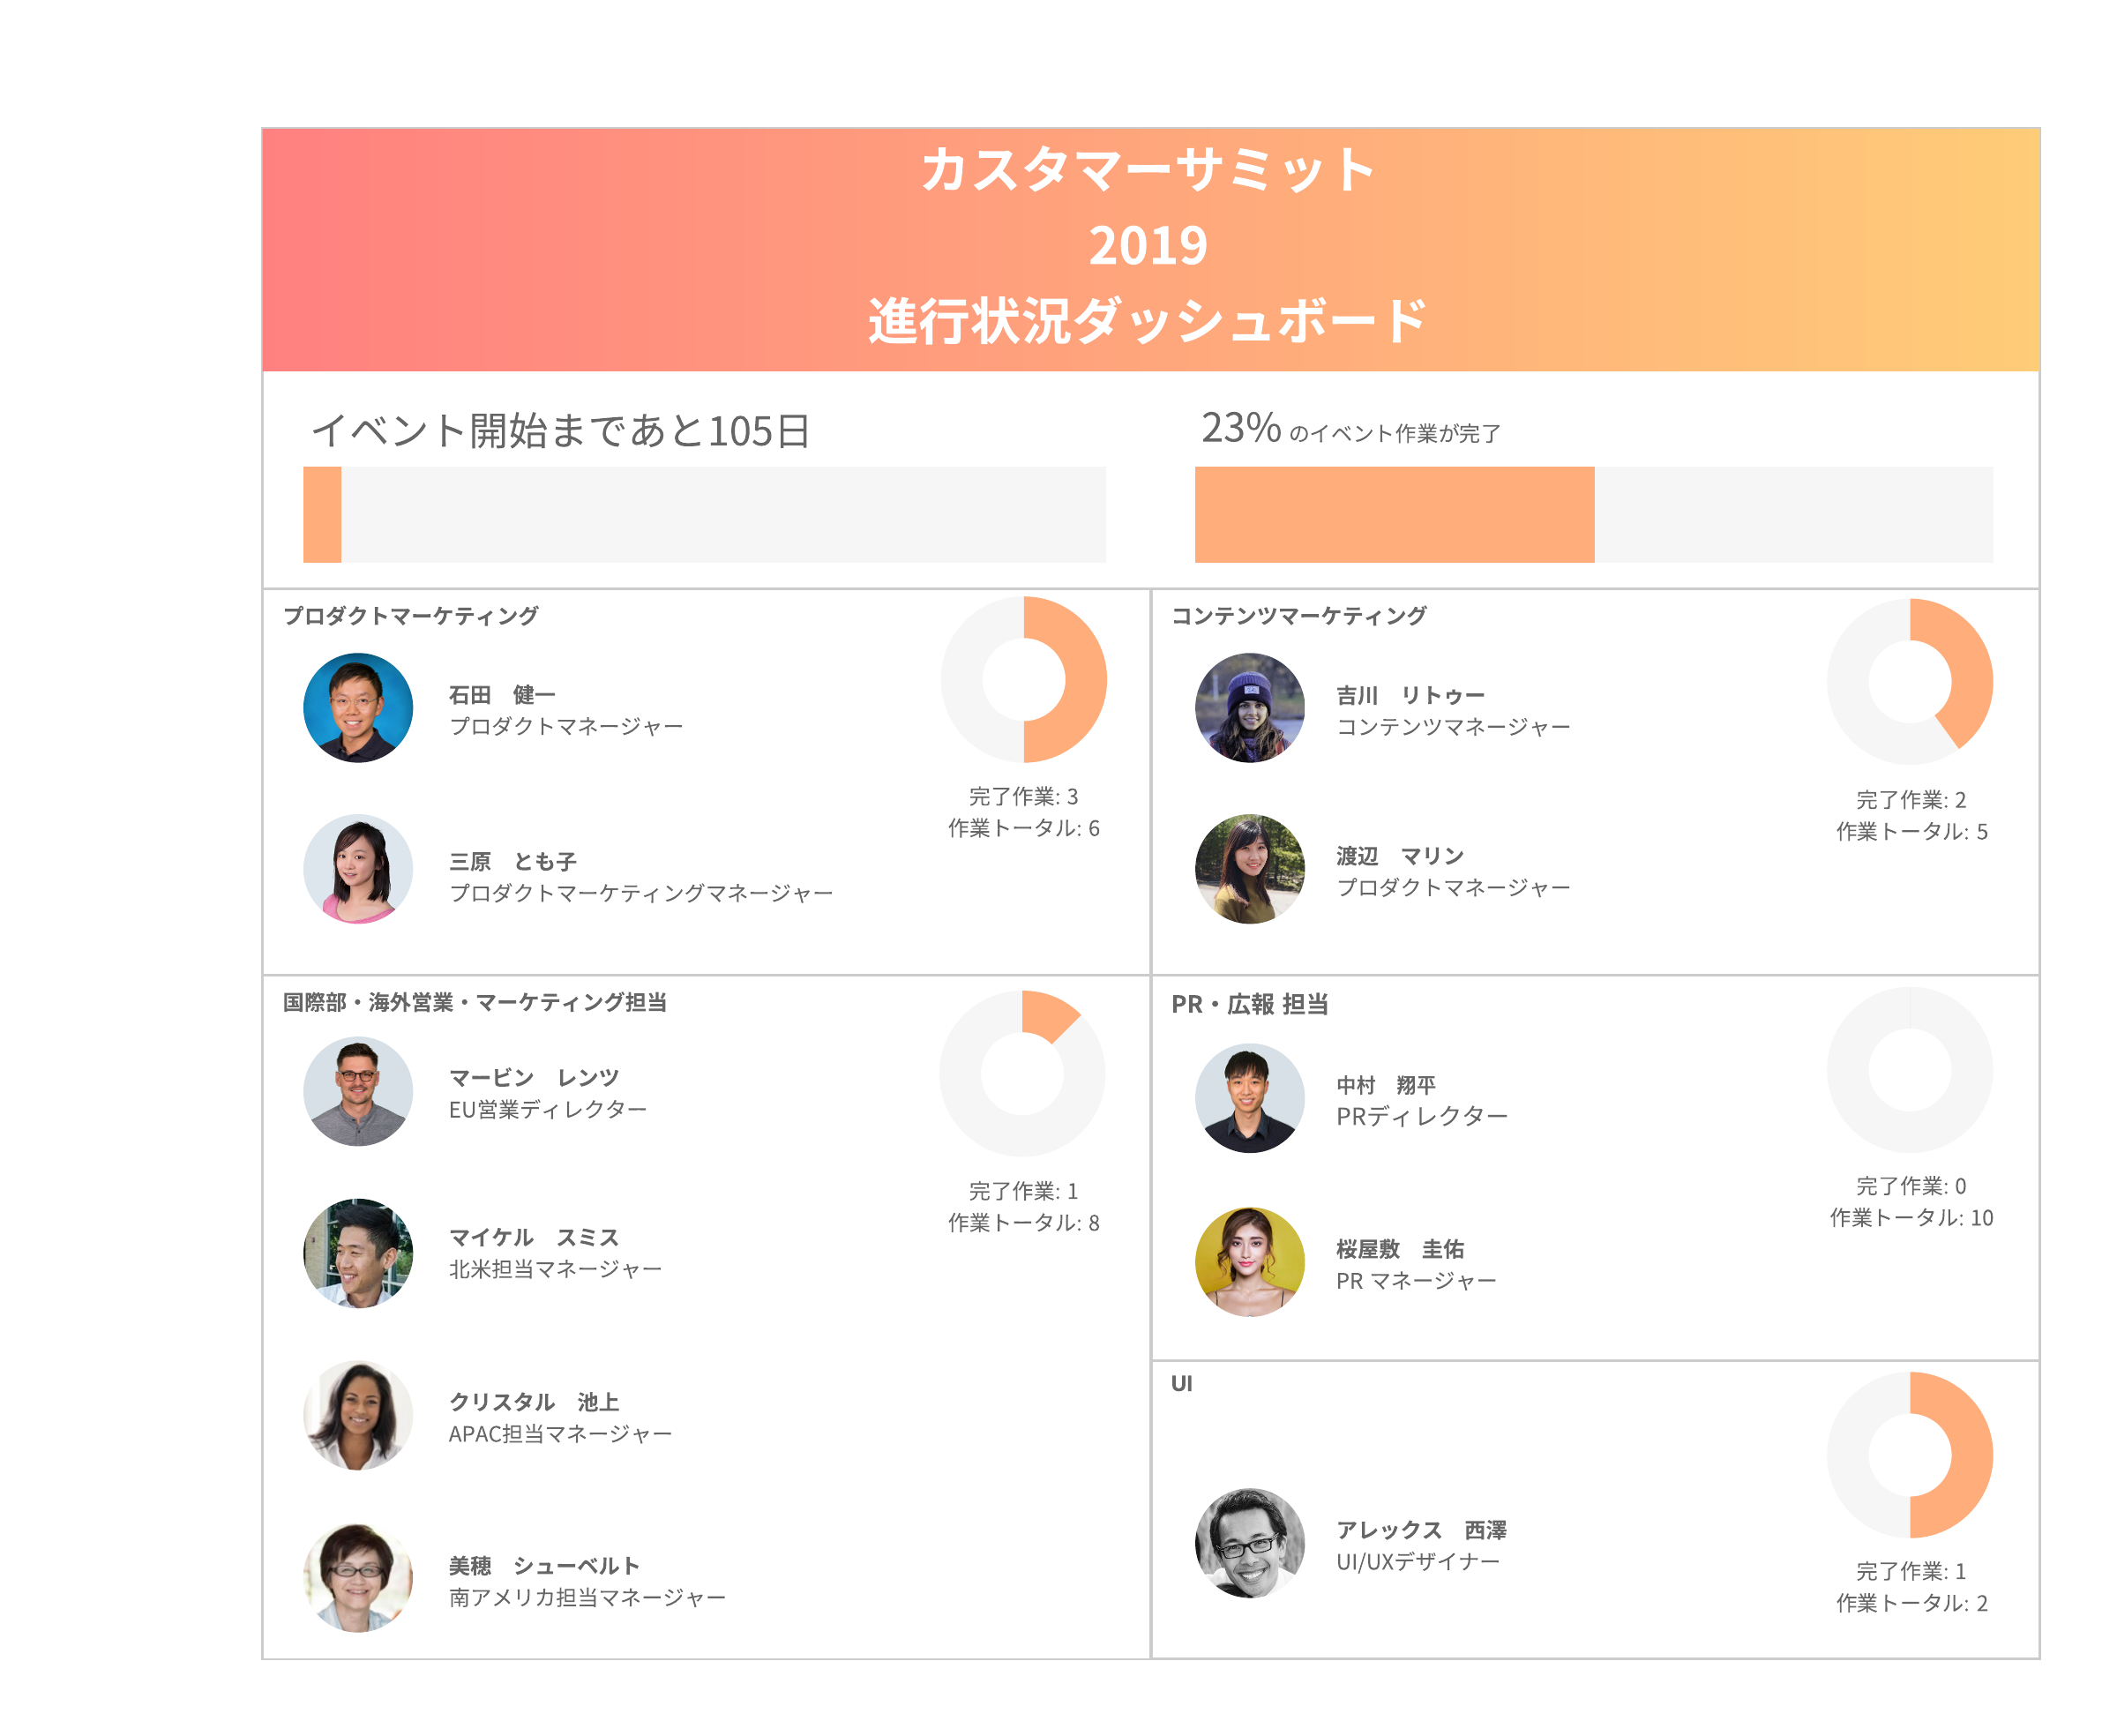Screen dimensions: 2117x1736
Task: Open 吉川 リトゥー's avatar picture
Action: click(1248, 708)
